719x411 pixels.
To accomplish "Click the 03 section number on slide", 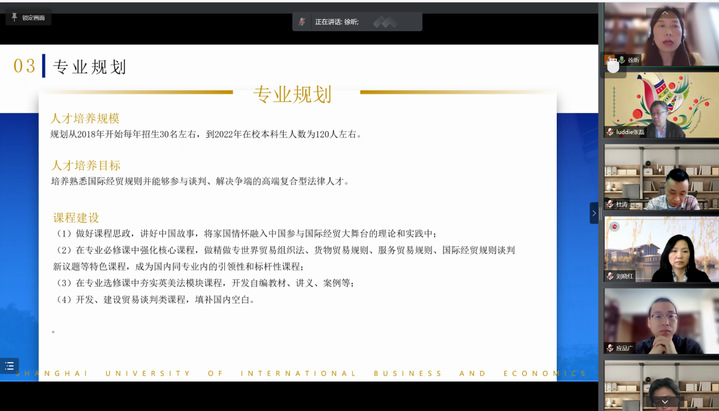I will click(x=24, y=66).
